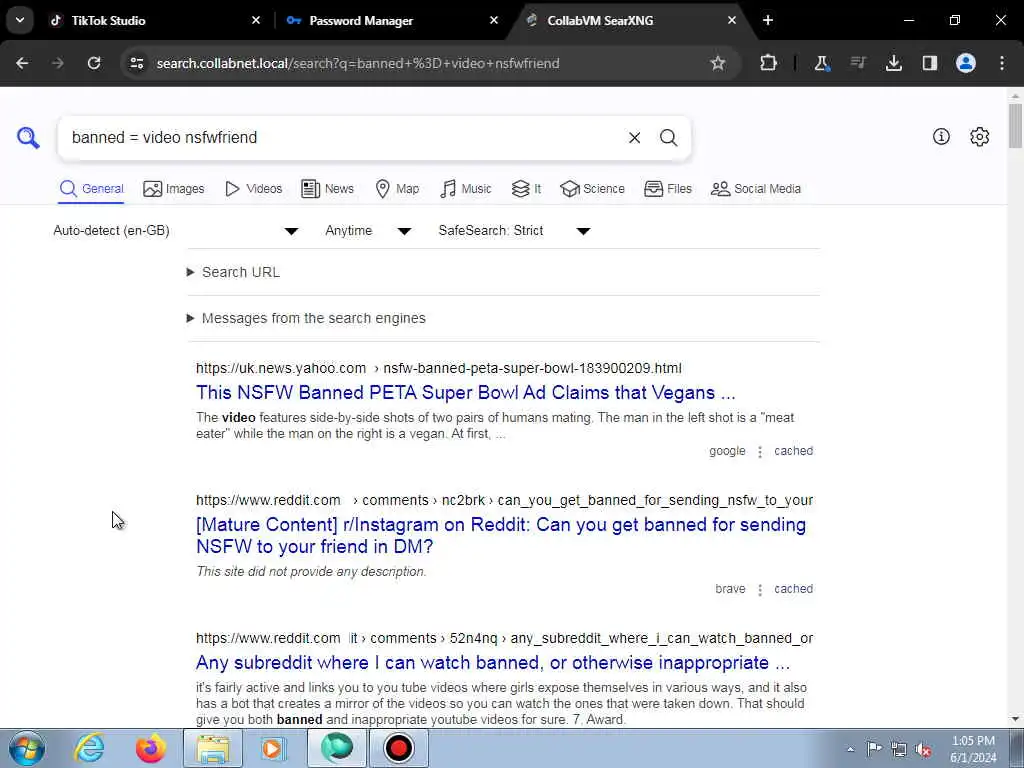Open cached version of r/Instagram result
1024x768 pixels.
click(x=793, y=588)
